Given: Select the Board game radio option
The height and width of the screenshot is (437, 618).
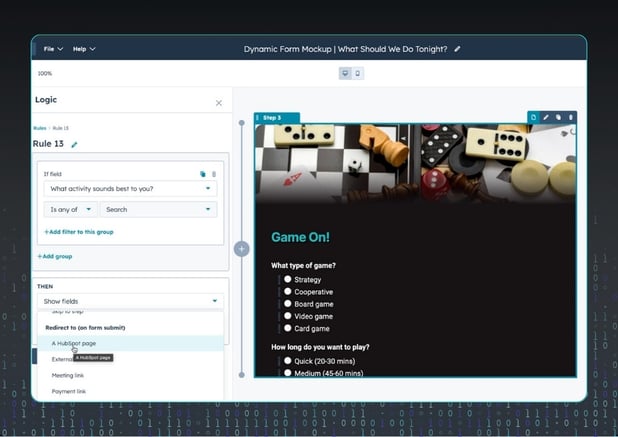Looking at the screenshot, I should (x=288, y=304).
